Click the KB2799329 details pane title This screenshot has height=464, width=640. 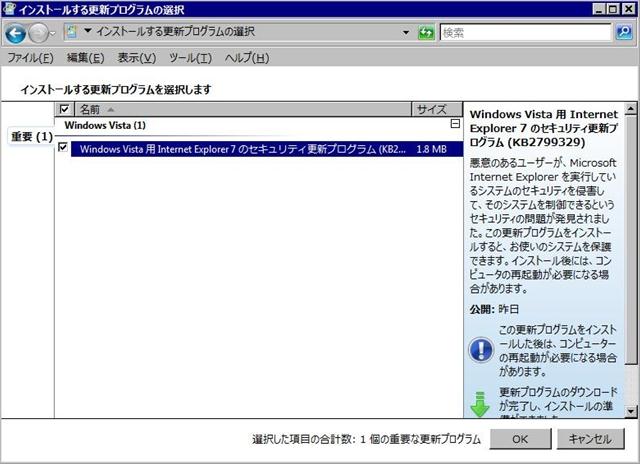coord(543,128)
